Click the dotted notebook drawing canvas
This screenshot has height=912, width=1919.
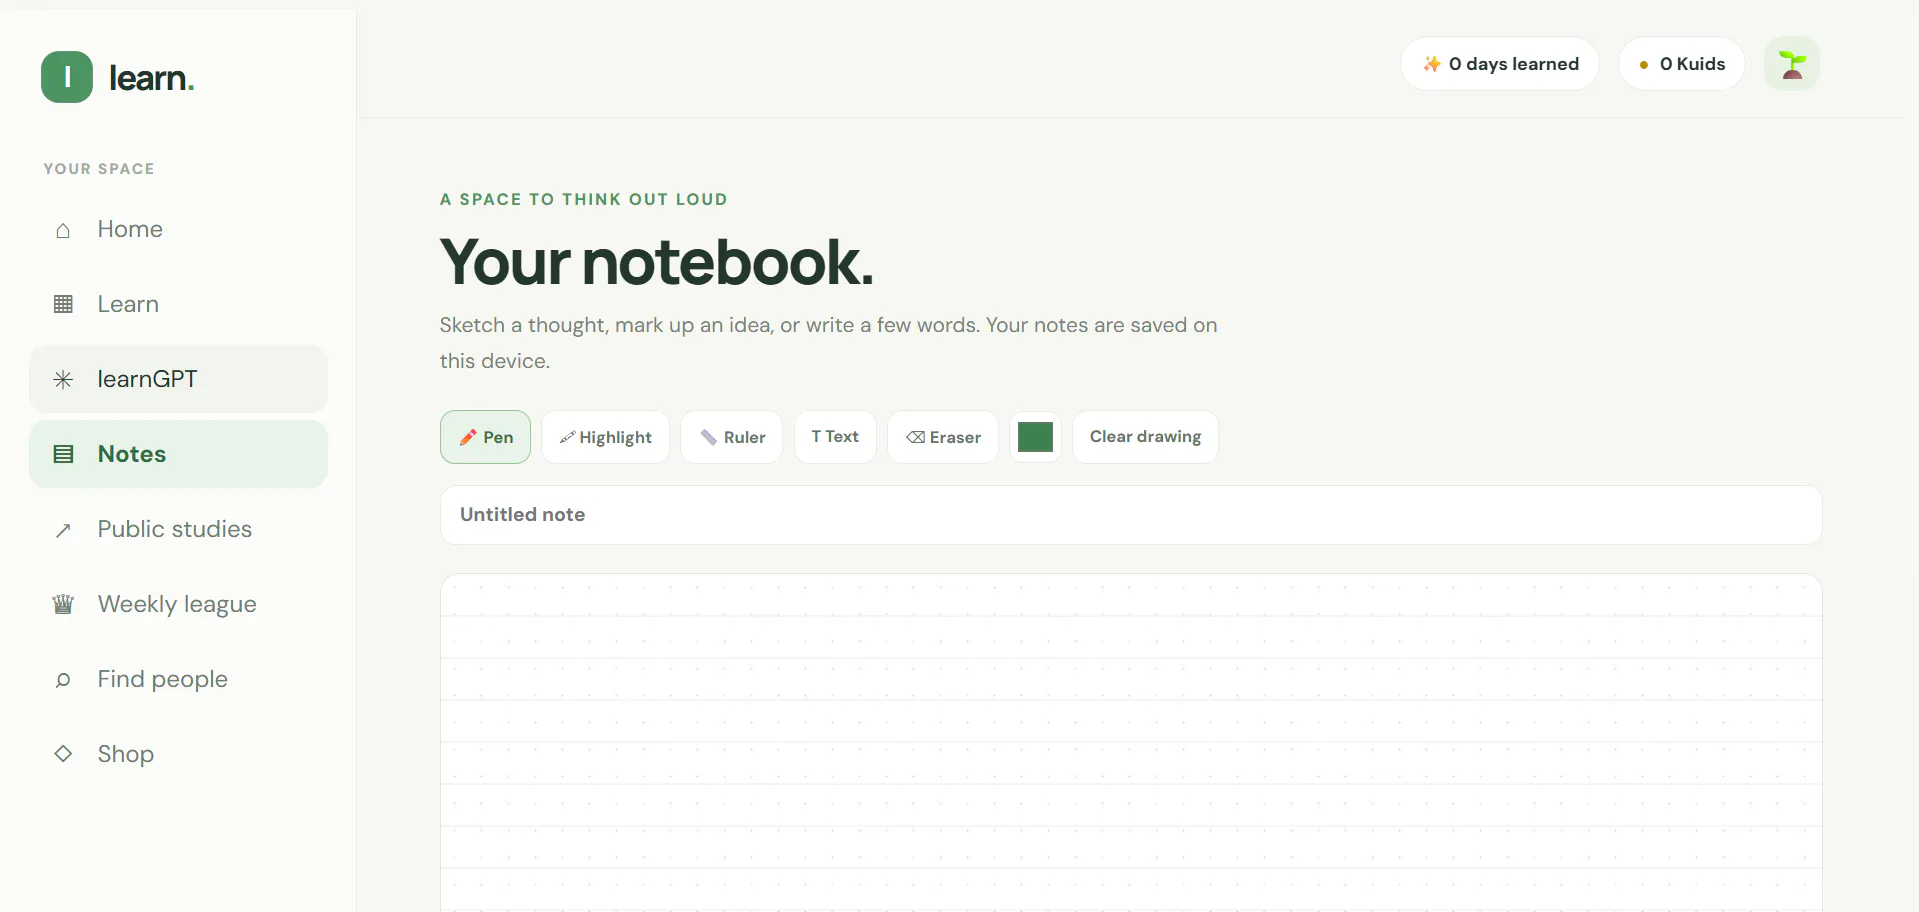pos(1131,743)
